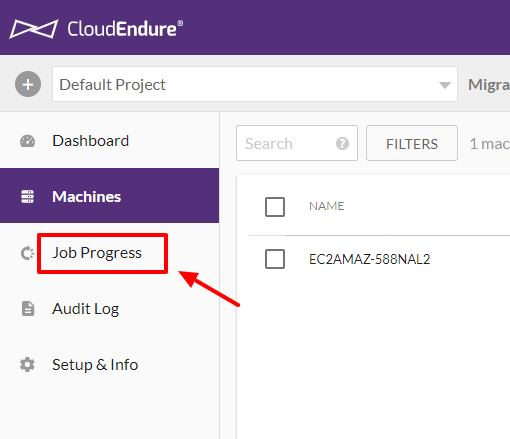Click the Dashboard gauge icon

coord(27,141)
